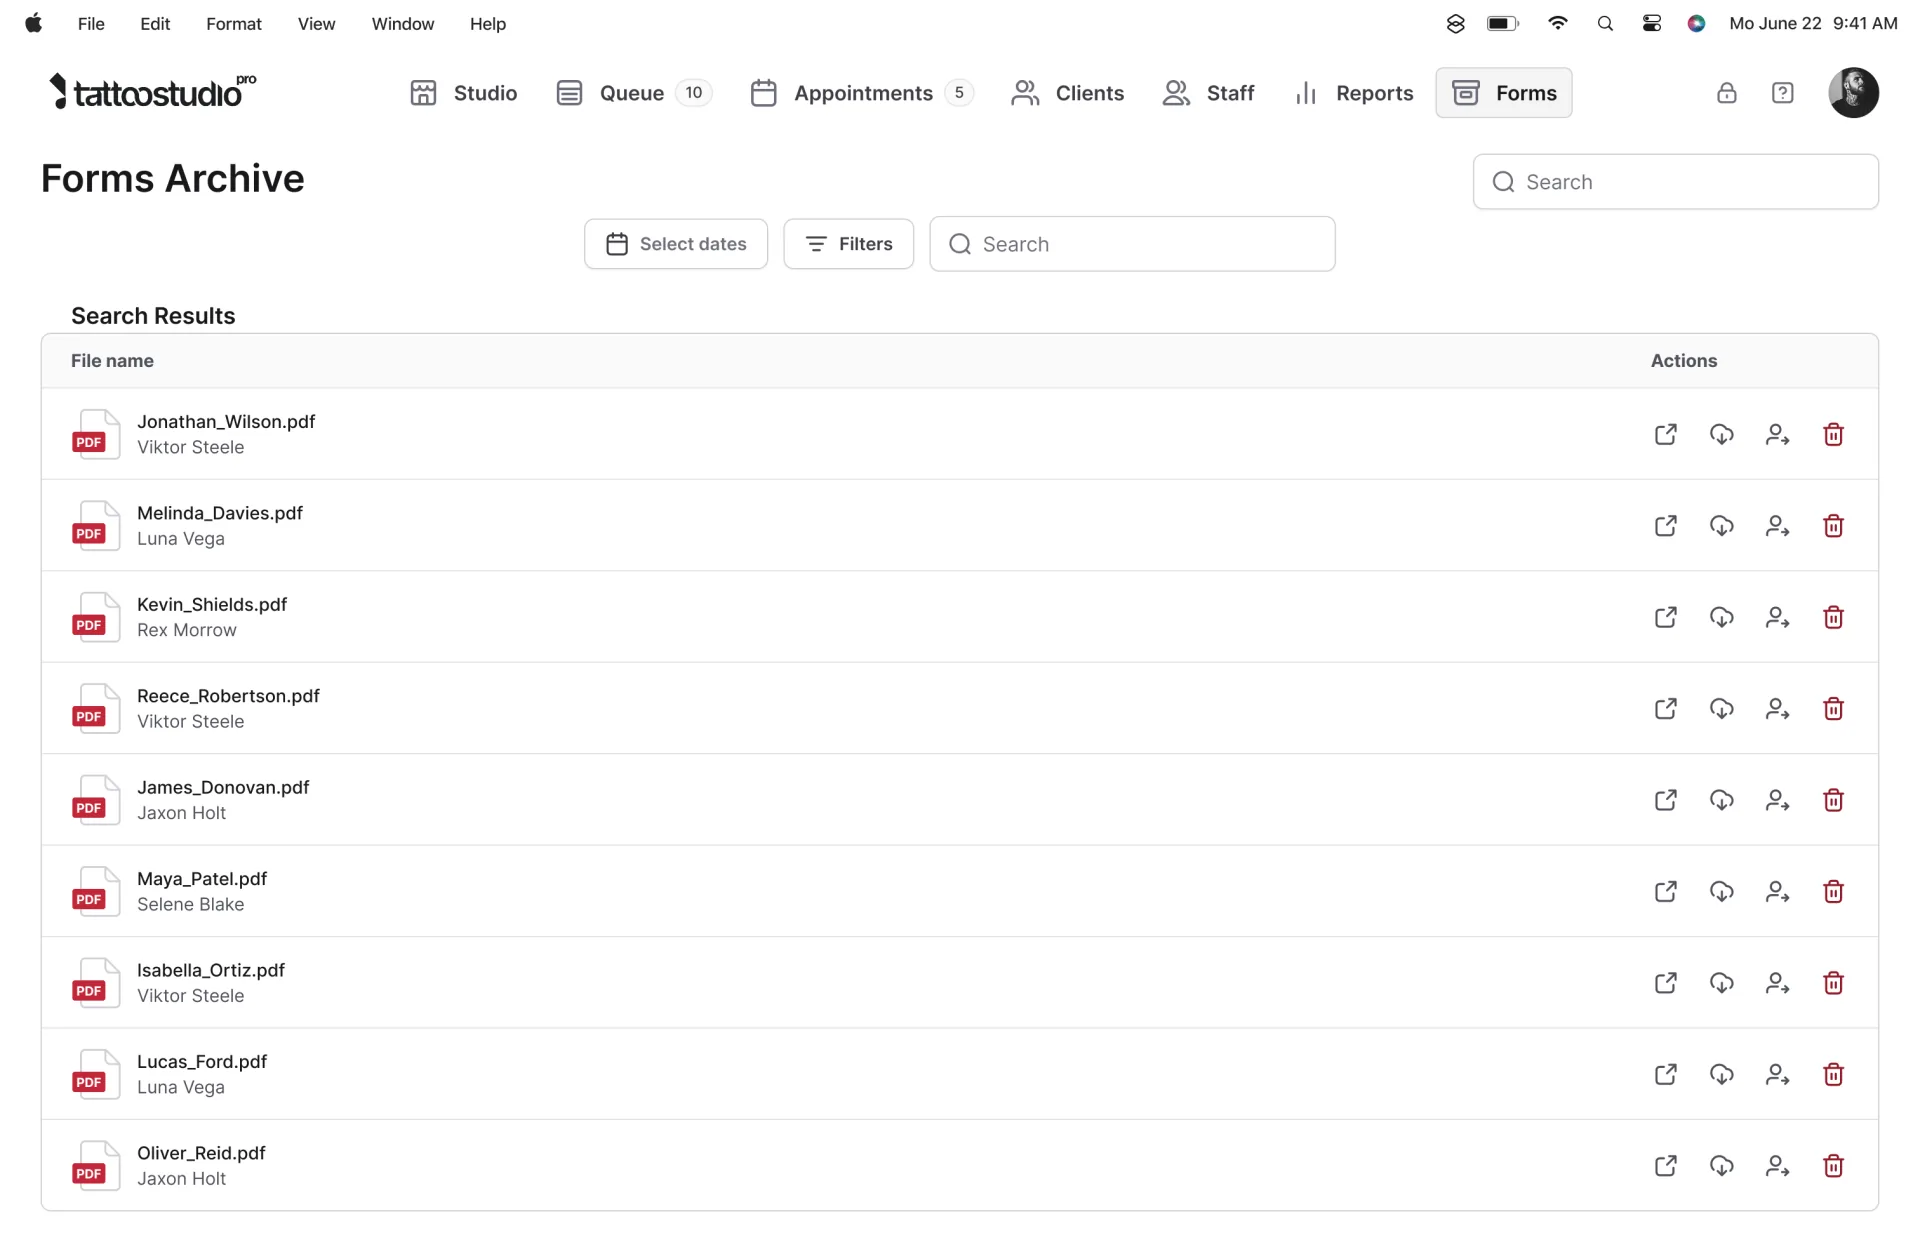
Task: Select the Forms tab
Action: pyautogui.click(x=1503, y=93)
